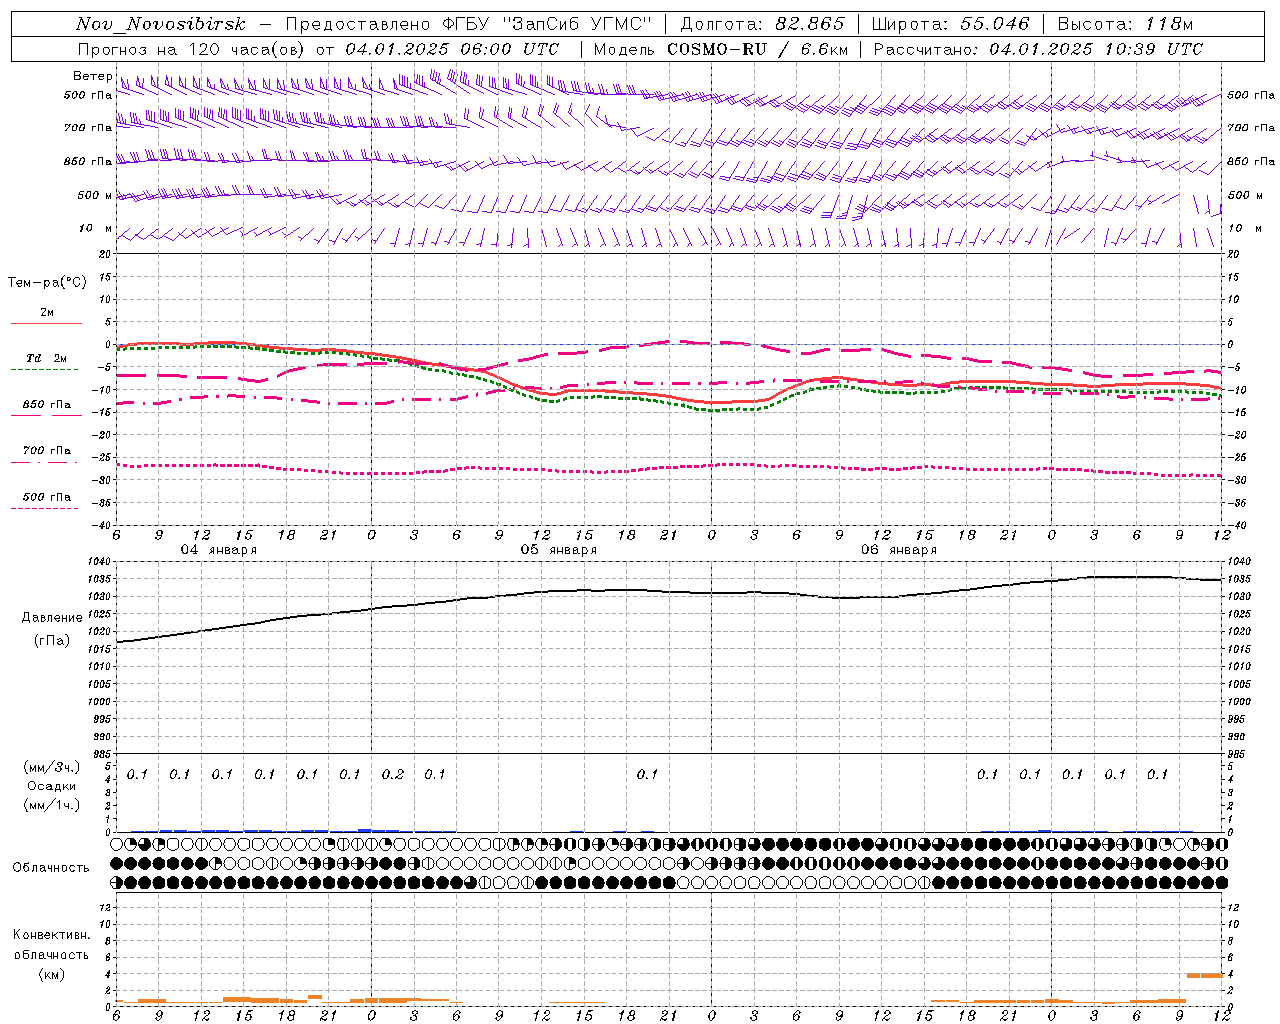Click the forecast start 04.01.2025 06:00 UTC

point(452,49)
